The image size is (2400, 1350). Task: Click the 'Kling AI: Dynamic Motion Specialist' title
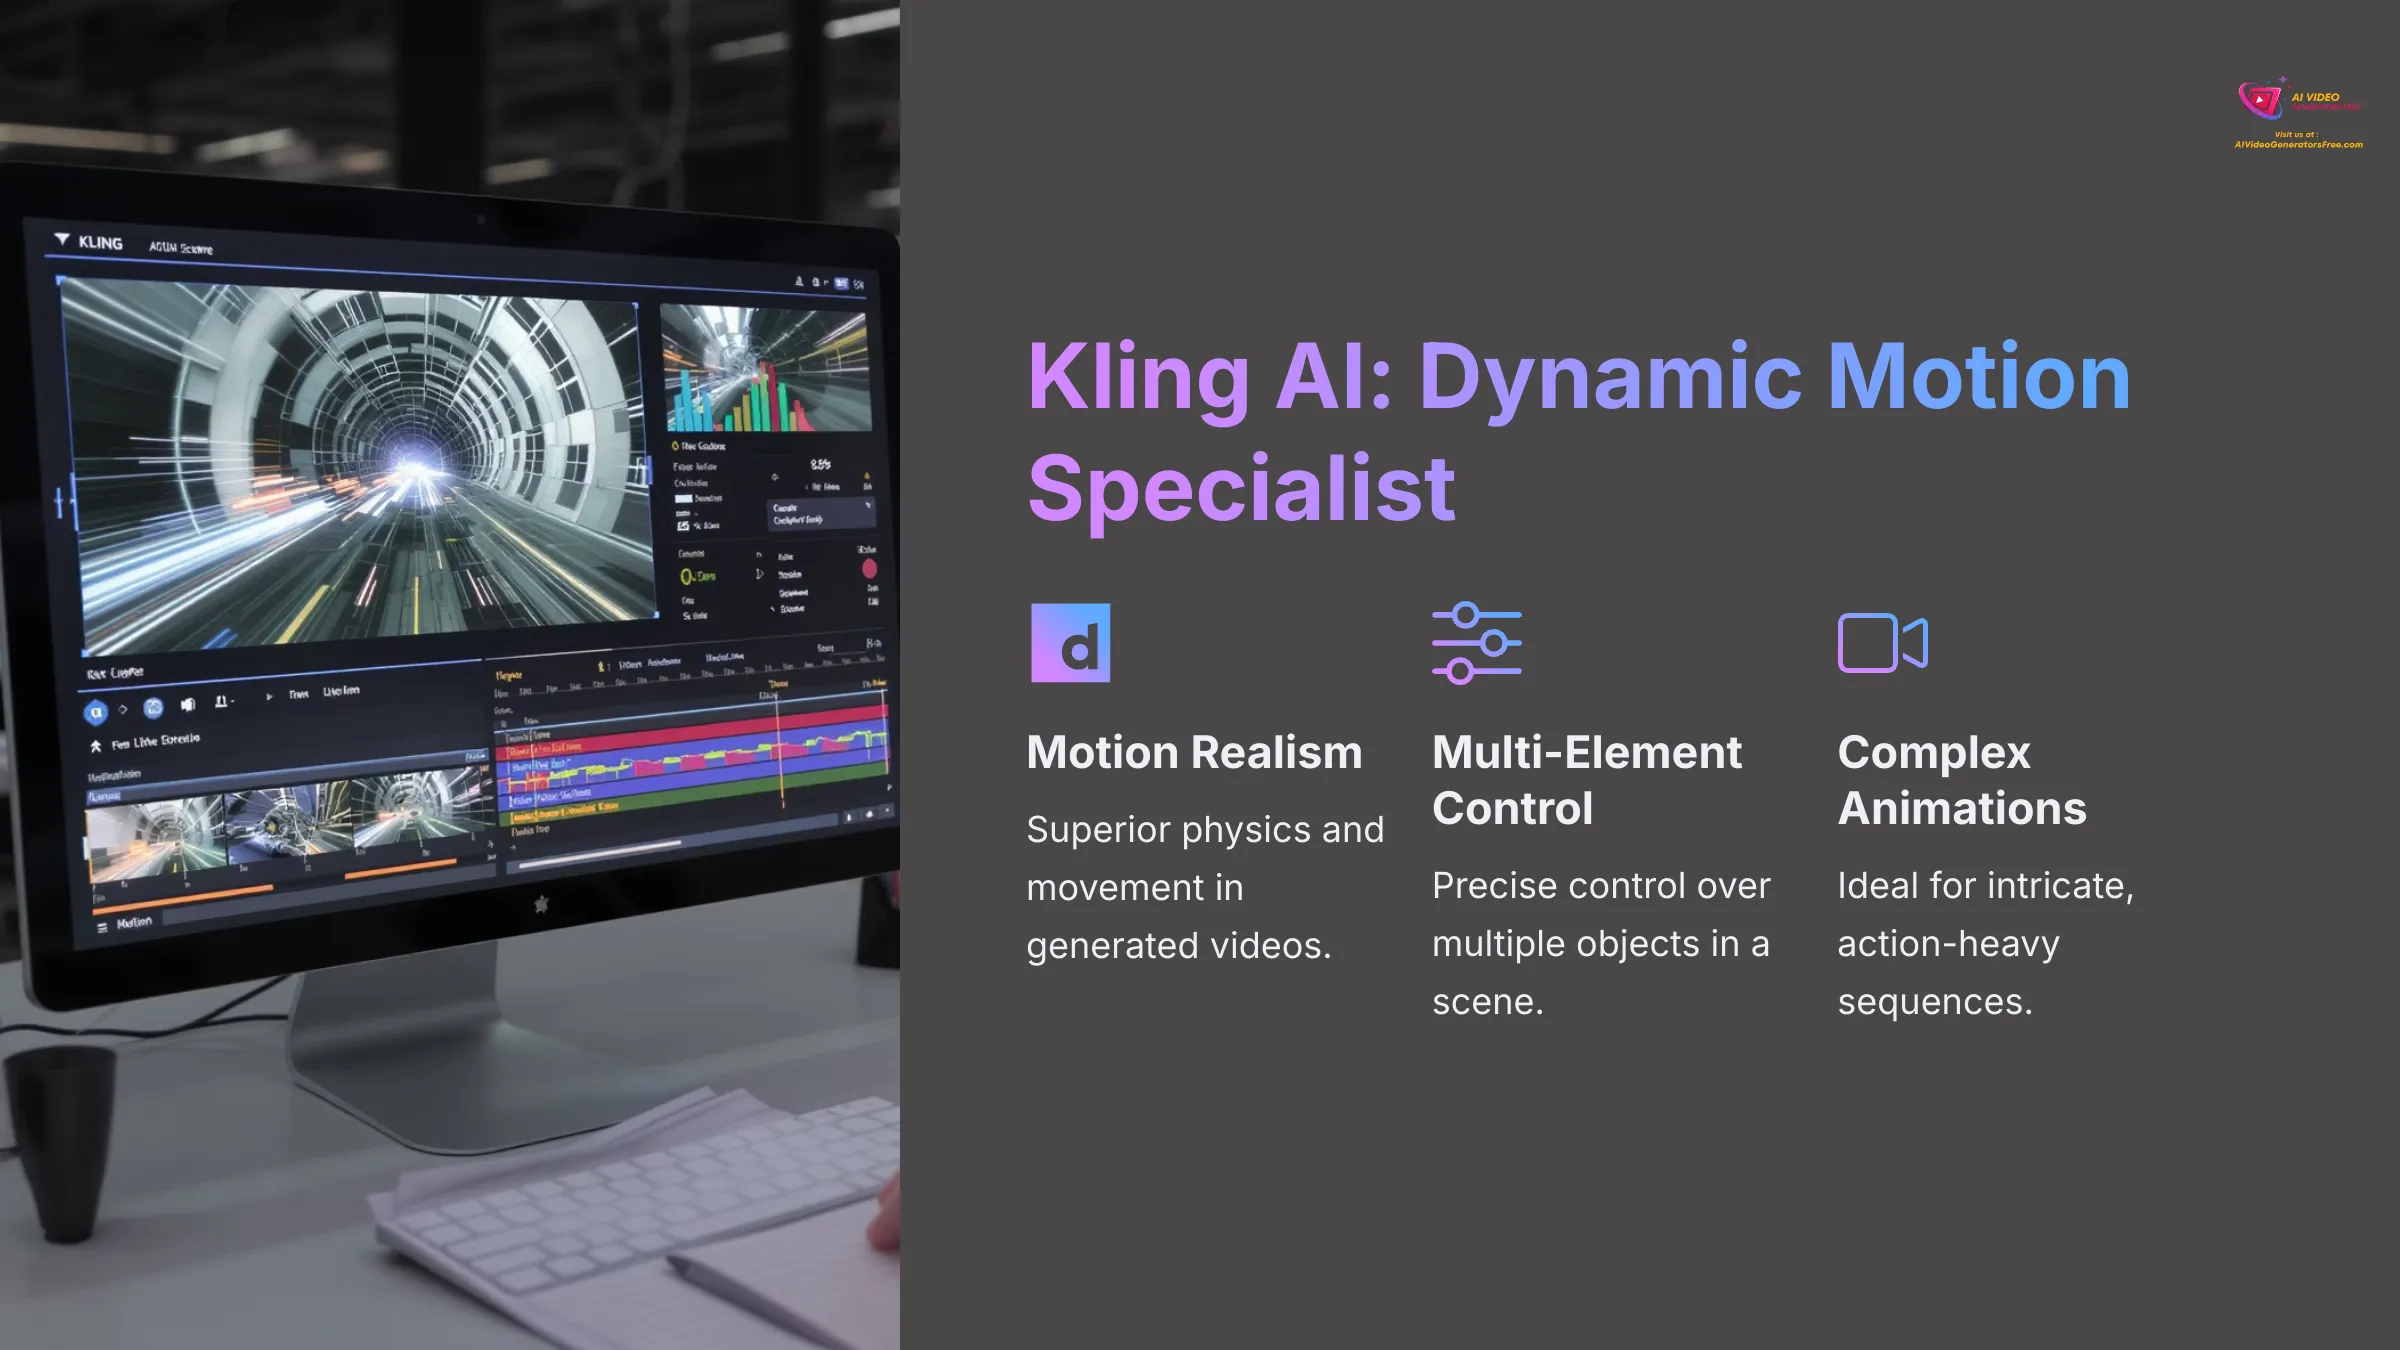click(1579, 431)
